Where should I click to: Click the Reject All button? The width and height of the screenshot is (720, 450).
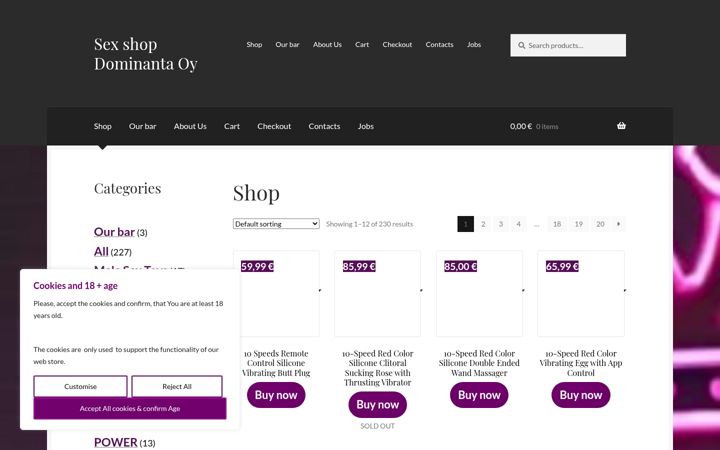pos(177,387)
